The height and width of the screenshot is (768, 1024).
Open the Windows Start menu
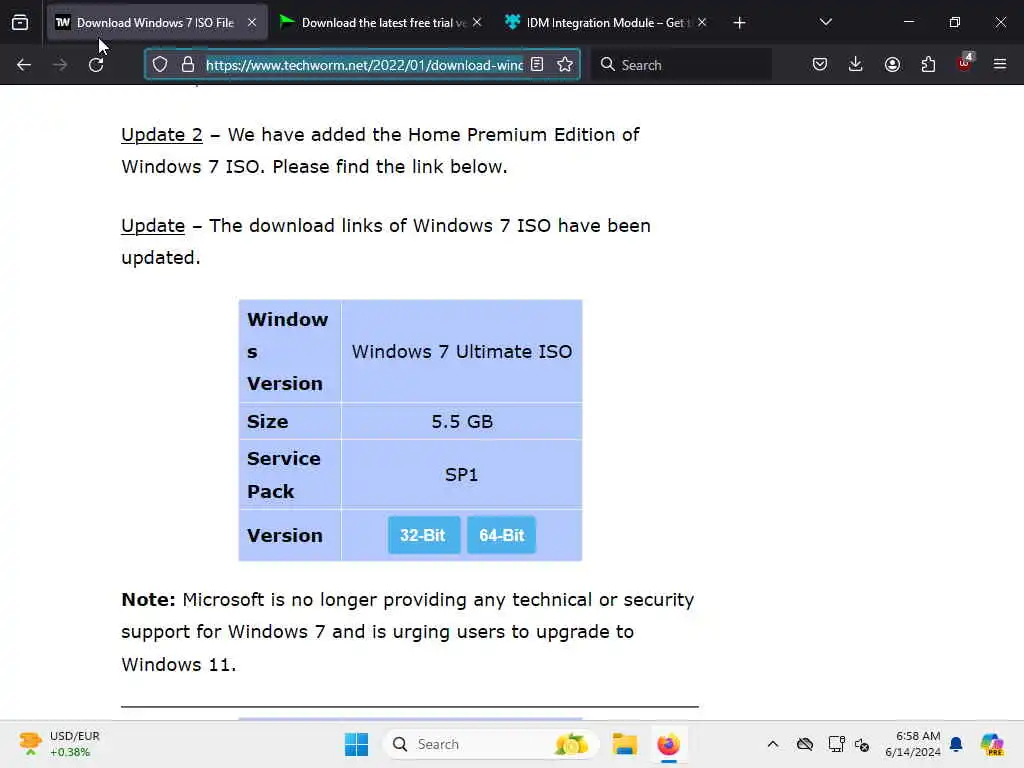(x=357, y=744)
